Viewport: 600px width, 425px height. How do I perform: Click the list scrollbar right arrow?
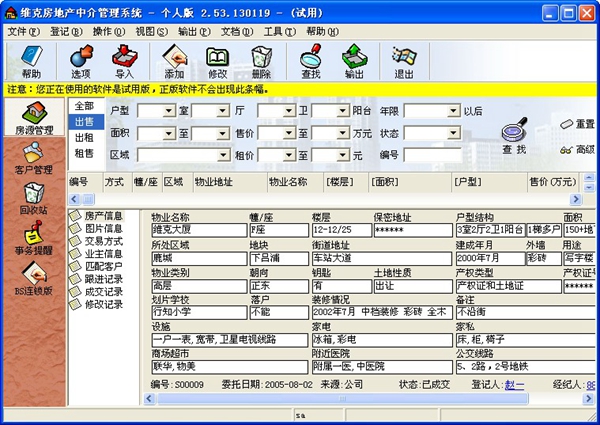[x=576, y=199]
